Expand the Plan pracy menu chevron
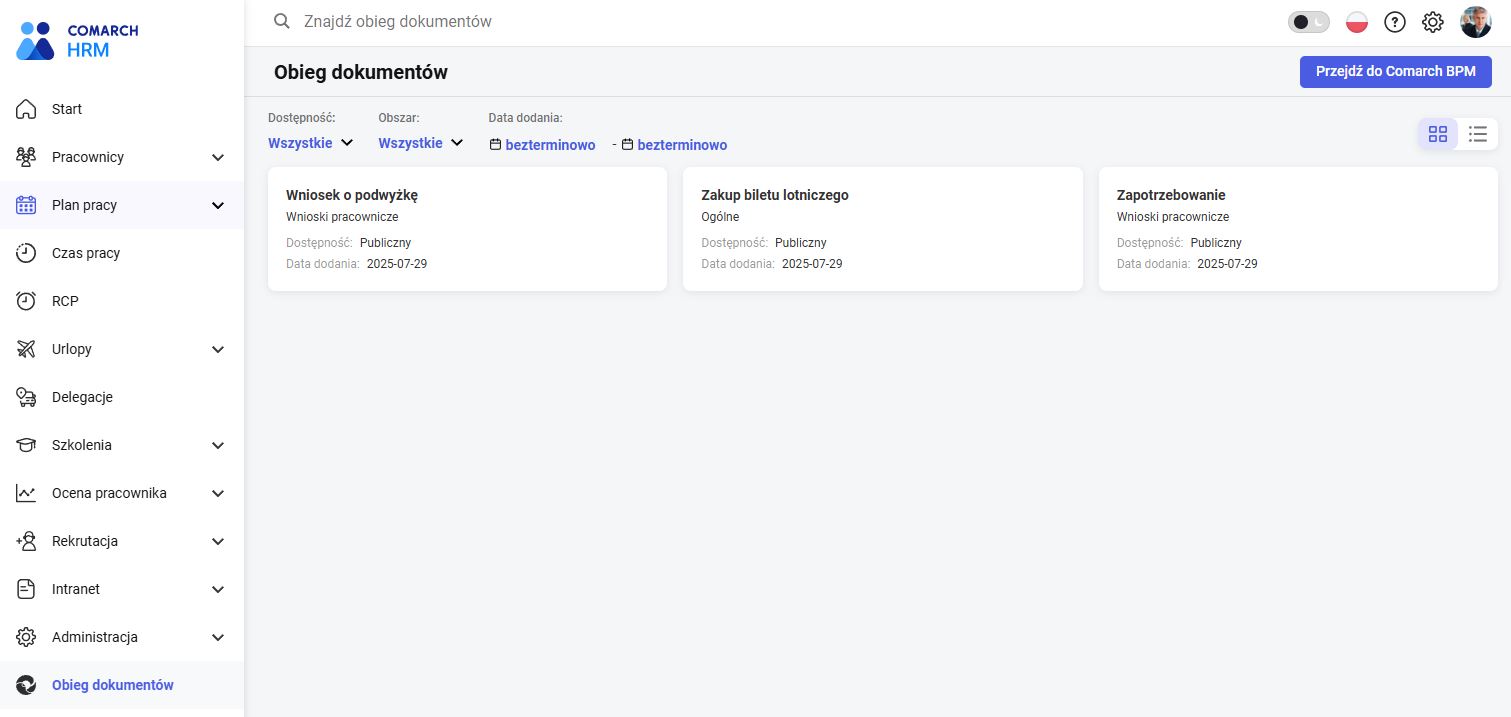This screenshot has height=717, width=1511. [218, 205]
